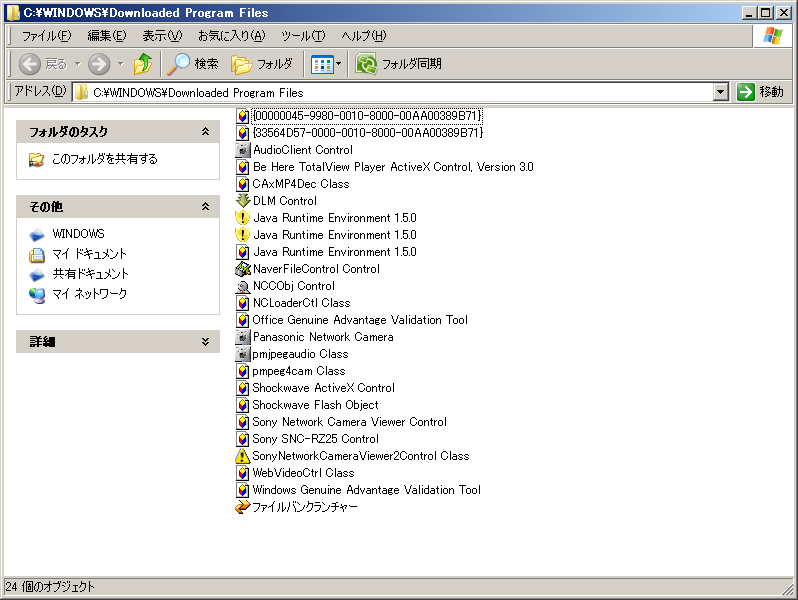
Task: Open the 編集(E) menu
Action: click(107, 36)
